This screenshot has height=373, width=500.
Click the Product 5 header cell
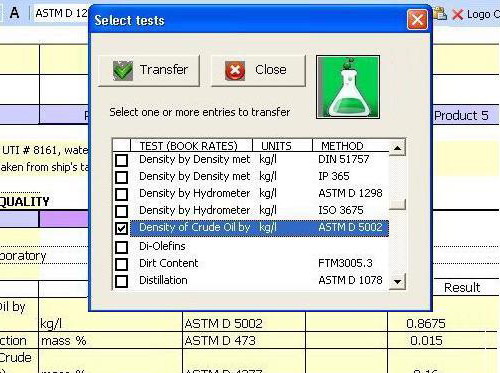pos(466,115)
